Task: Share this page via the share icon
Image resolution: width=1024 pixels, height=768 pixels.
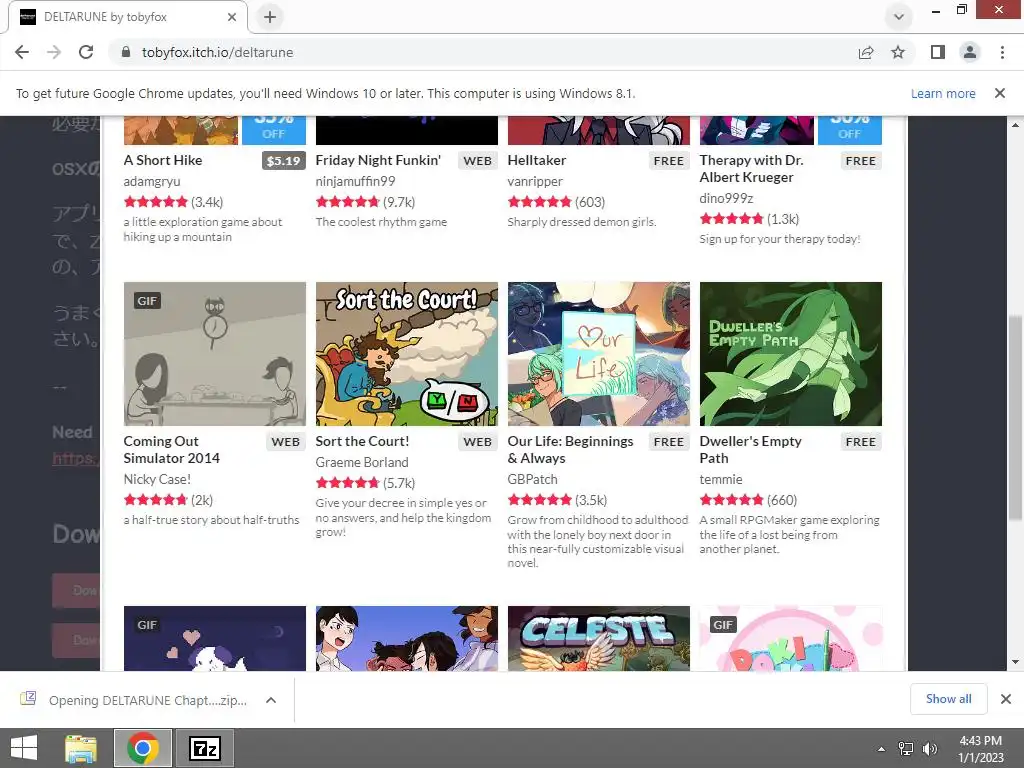Action: (866, 52)
